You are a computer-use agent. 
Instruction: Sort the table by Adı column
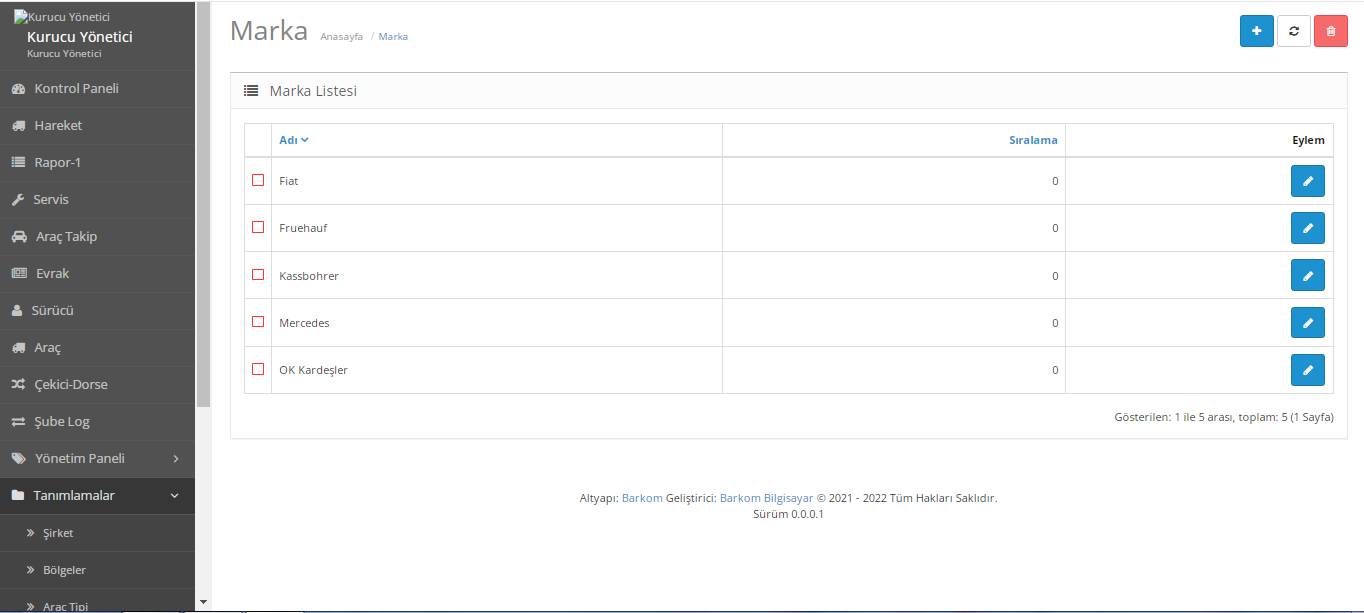click(294, 140)
